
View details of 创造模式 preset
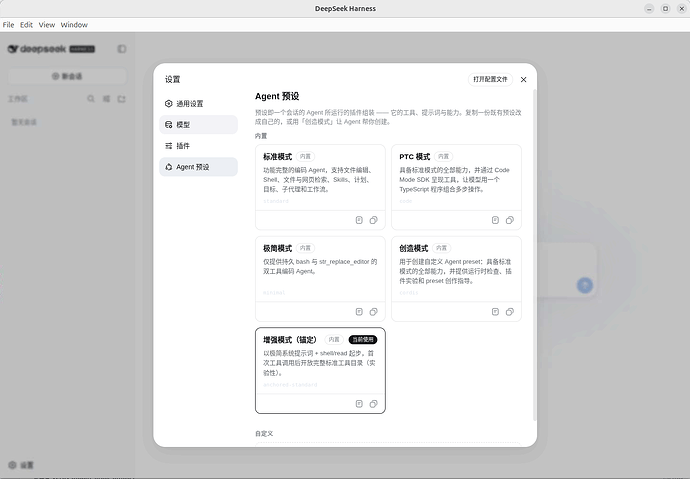(x=495, y=312)
